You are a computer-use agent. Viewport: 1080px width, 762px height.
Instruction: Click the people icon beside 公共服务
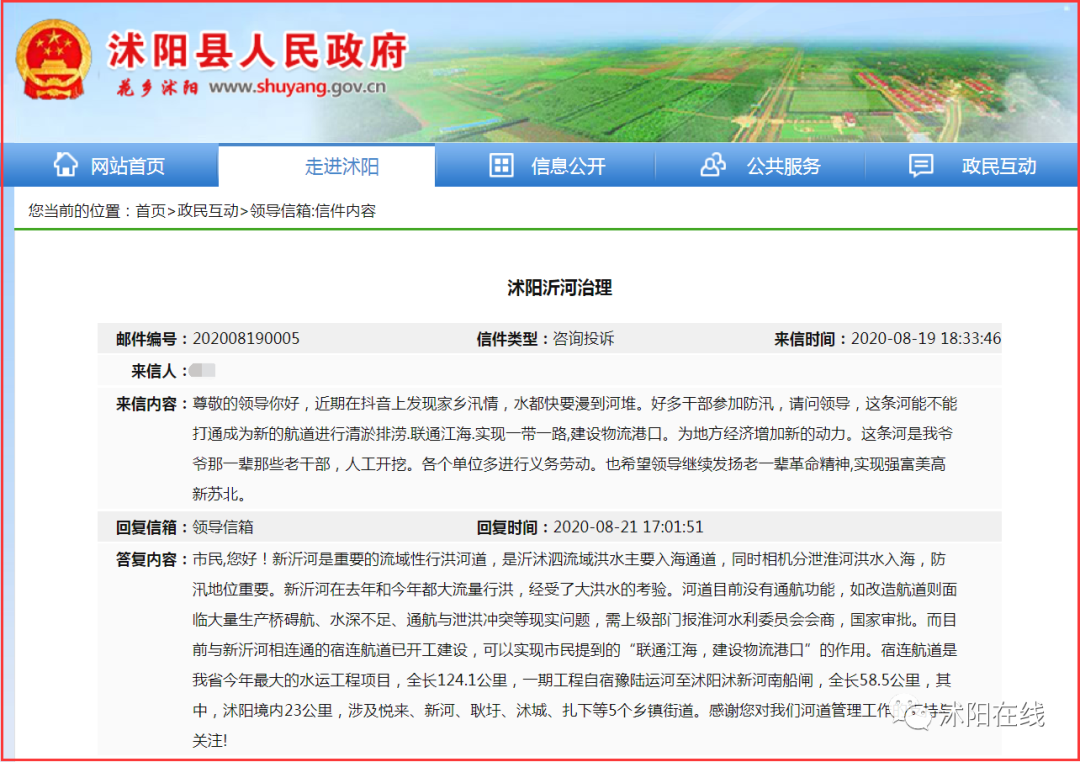(713, 165)
